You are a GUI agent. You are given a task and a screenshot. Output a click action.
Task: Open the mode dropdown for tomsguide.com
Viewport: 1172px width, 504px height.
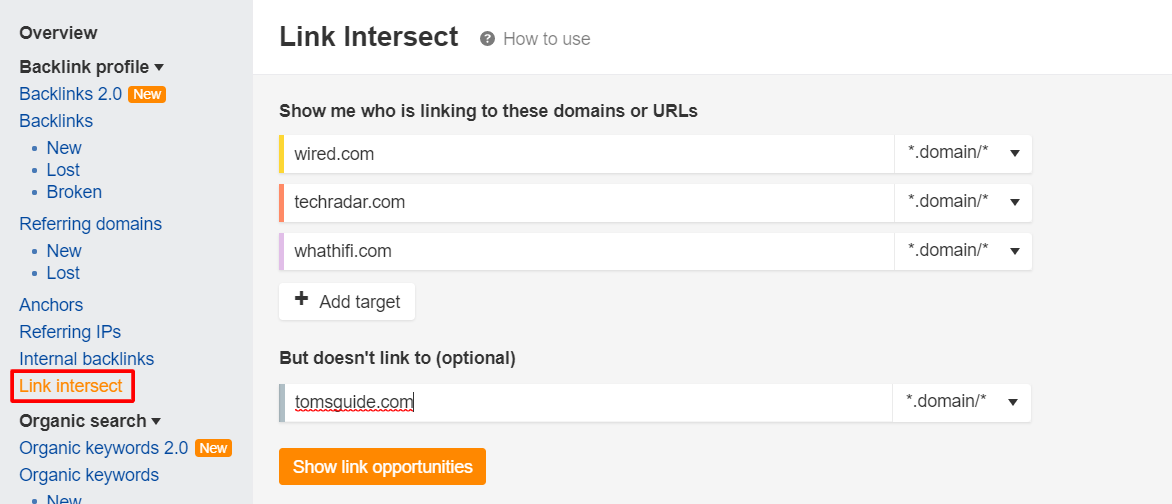tap(961, 402)
